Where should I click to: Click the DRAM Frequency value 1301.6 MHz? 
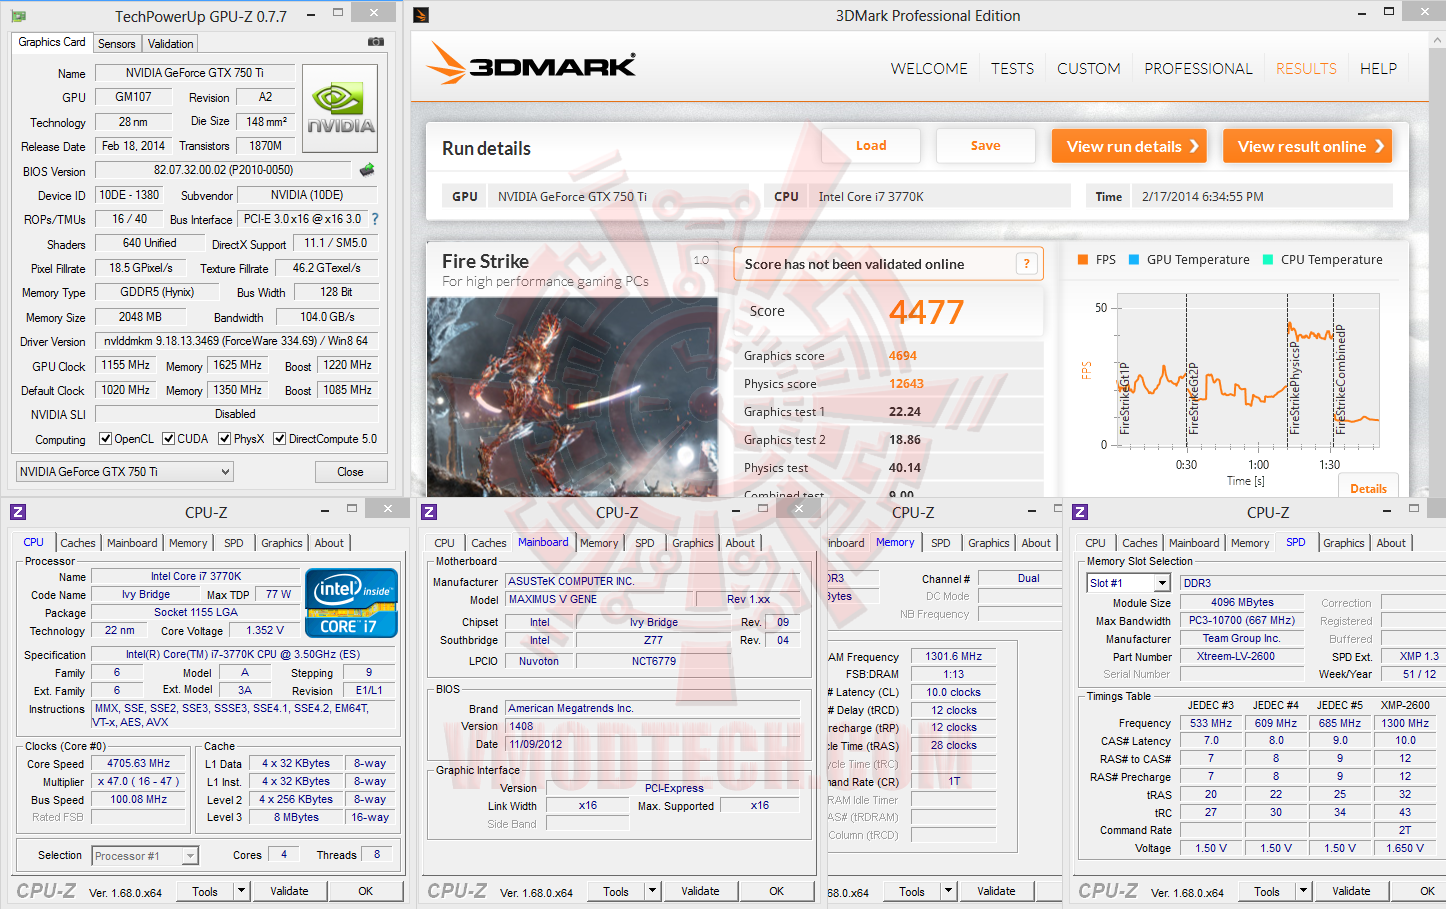[x=953, y=657]
